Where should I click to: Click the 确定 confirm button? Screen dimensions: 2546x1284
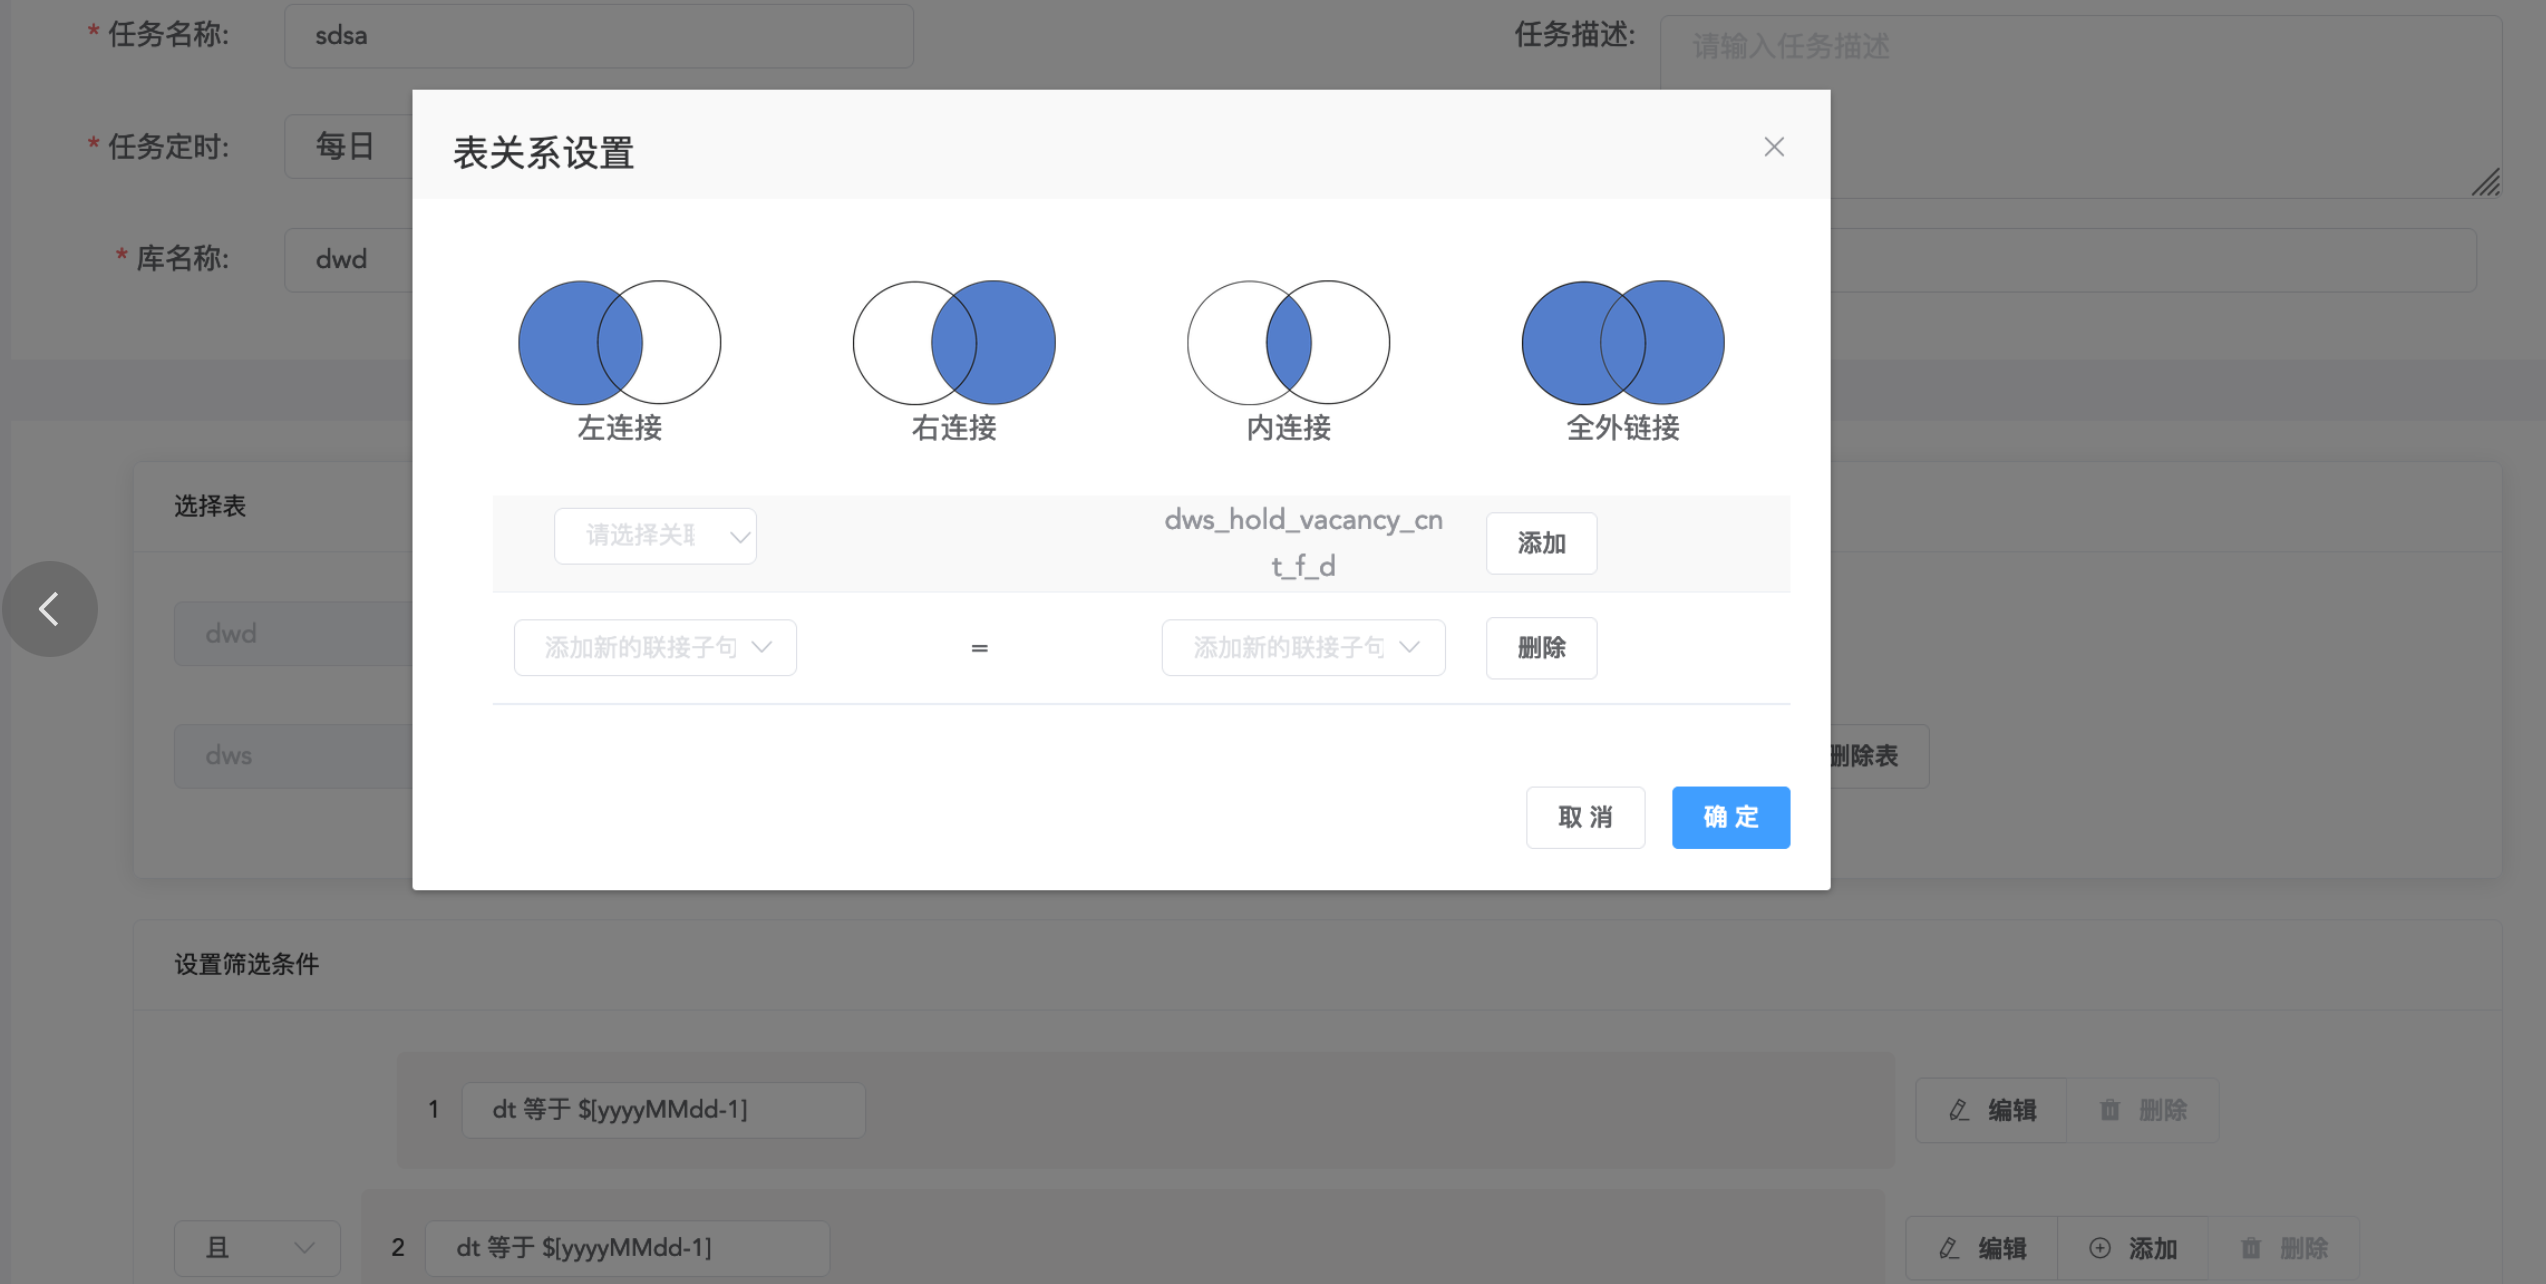1730,817
